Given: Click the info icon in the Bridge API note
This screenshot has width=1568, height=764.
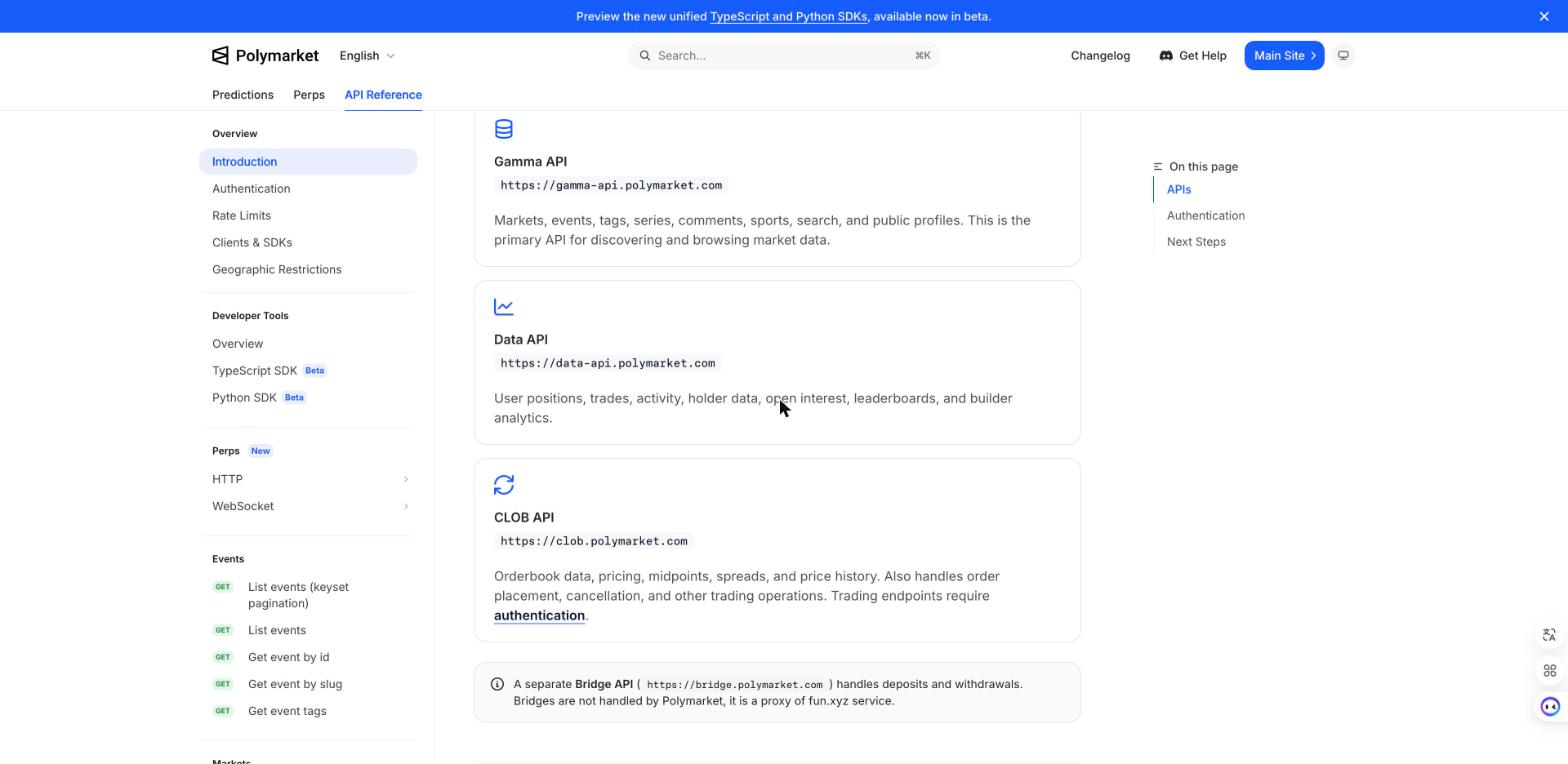Looking at the screenshot, I should point(497,684).
